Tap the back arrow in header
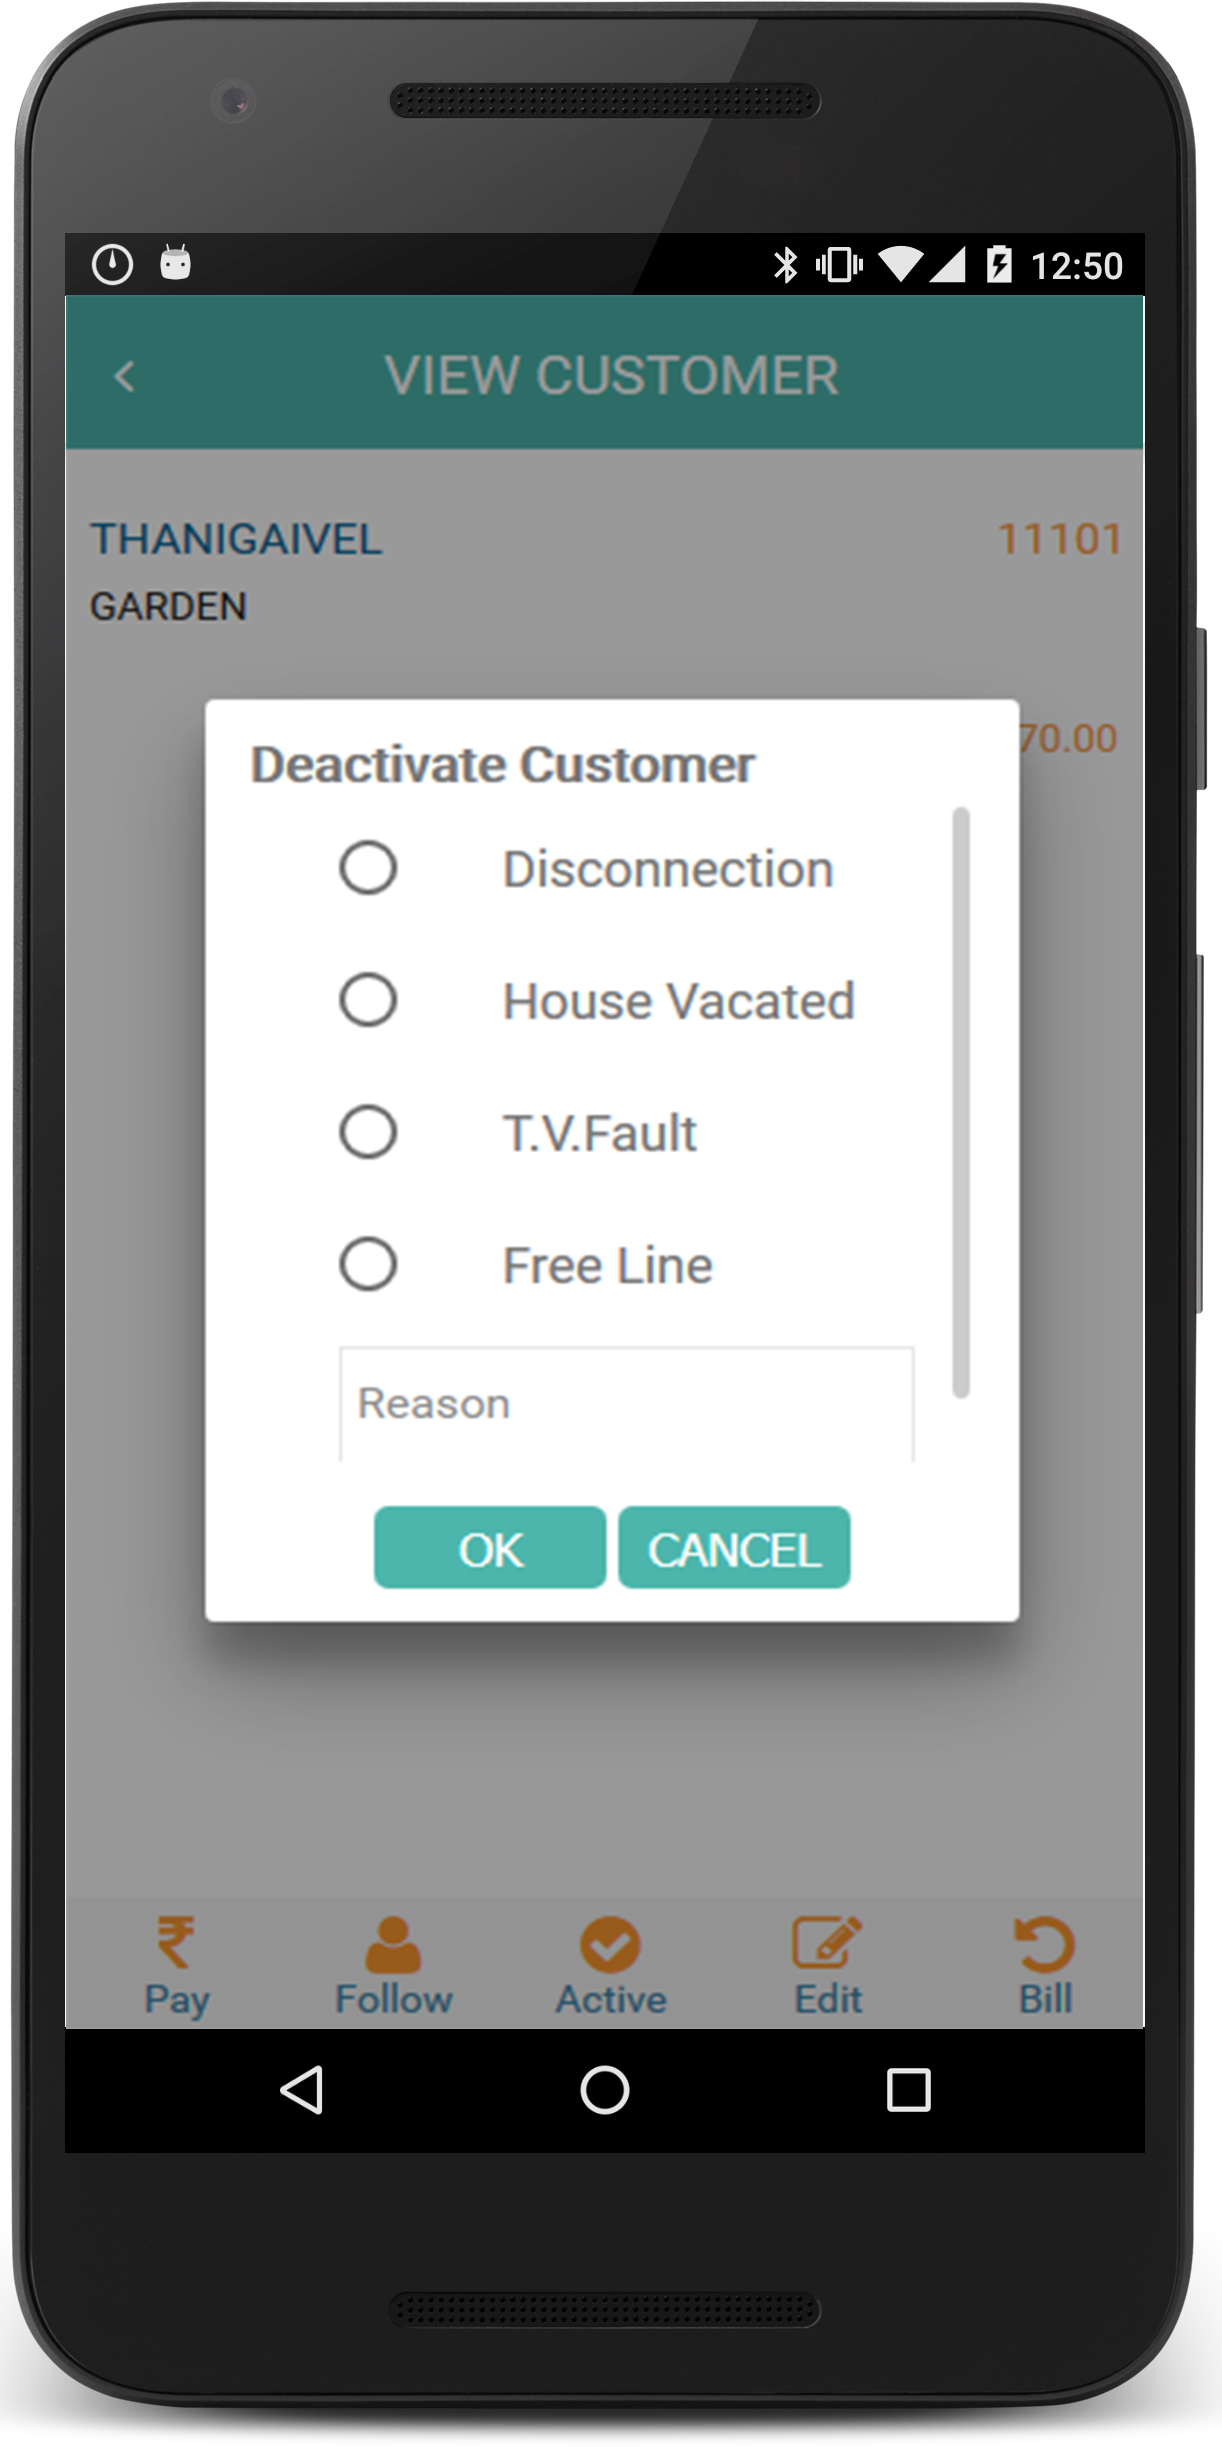Image resolution: width=1222 pixels, height=2447 pixels. pyautogui.click(x=125, y=377)
